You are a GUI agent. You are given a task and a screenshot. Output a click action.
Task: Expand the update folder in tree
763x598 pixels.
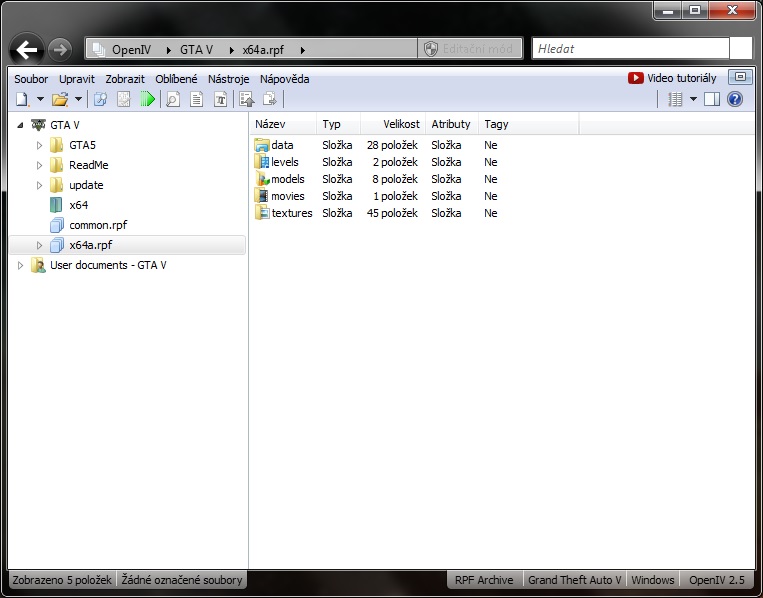(40, 185)
